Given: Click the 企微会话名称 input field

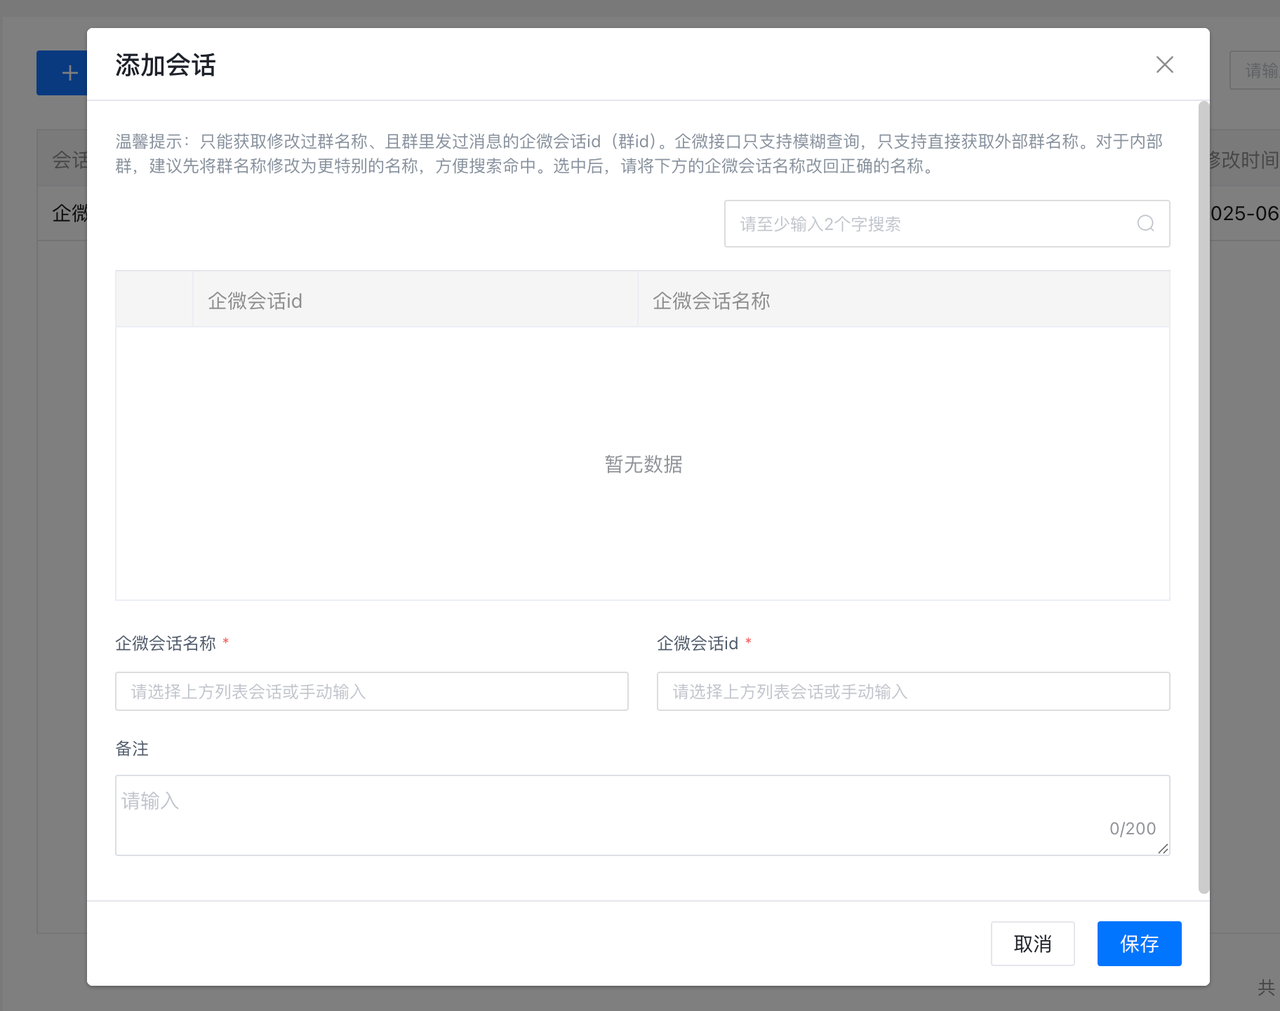Looking at the screenshot, I should (x=371, y=691).
